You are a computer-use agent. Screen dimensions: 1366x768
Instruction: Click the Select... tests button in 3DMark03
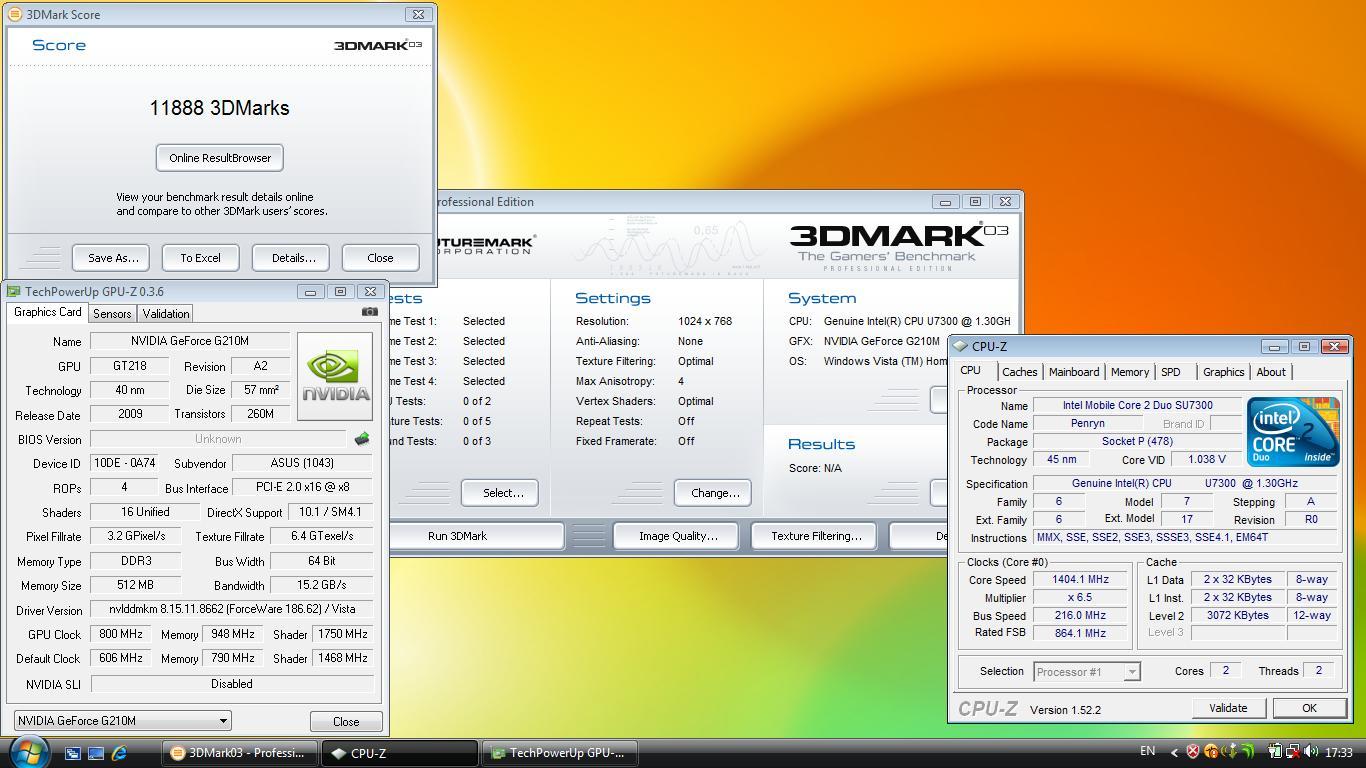(499, 493)
